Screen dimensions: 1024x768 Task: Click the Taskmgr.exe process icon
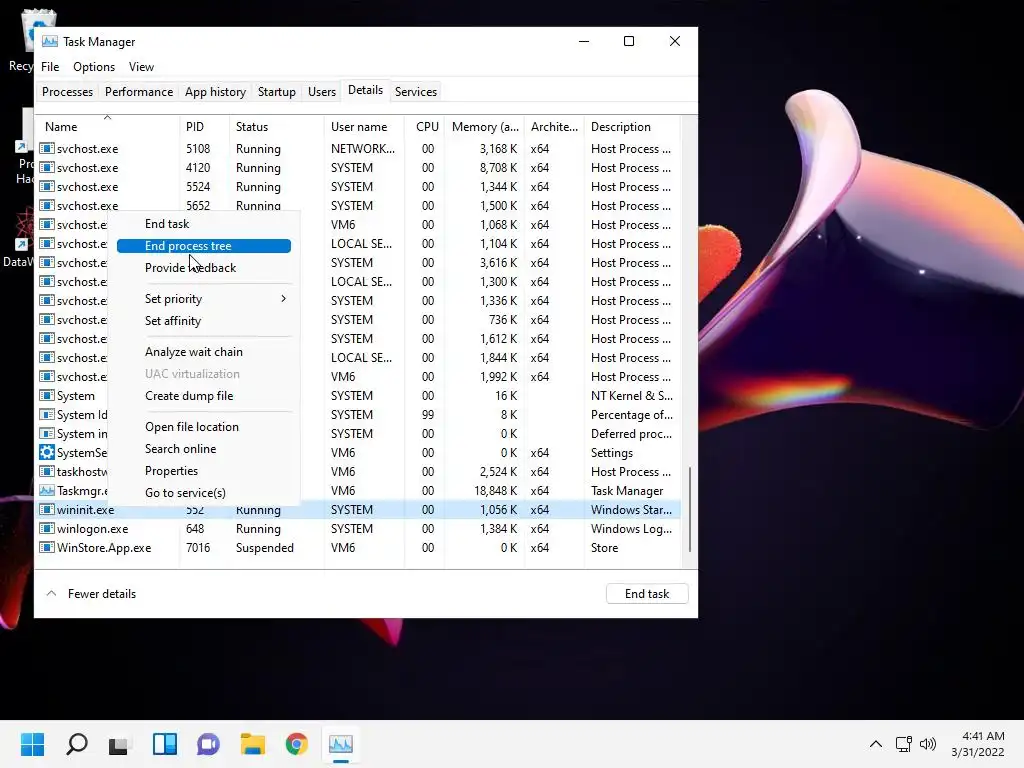coord(46,490)
